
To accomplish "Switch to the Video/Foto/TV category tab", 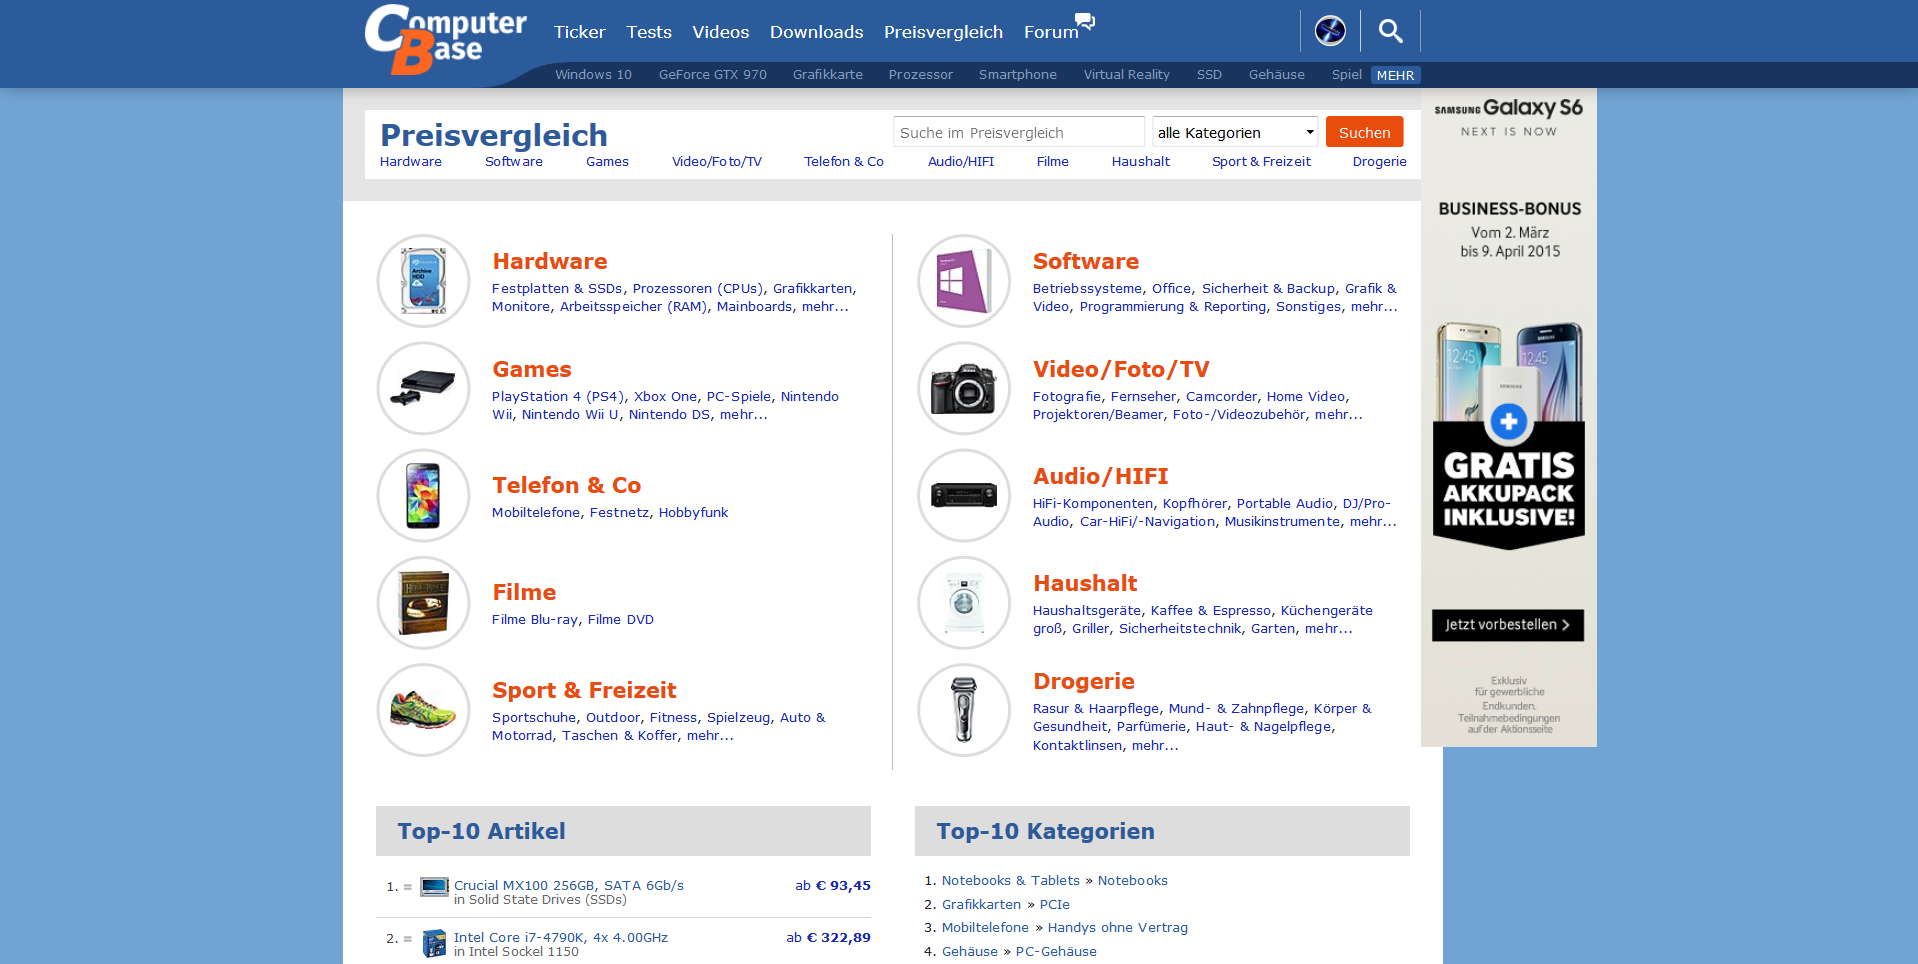I will coord(716,162).
